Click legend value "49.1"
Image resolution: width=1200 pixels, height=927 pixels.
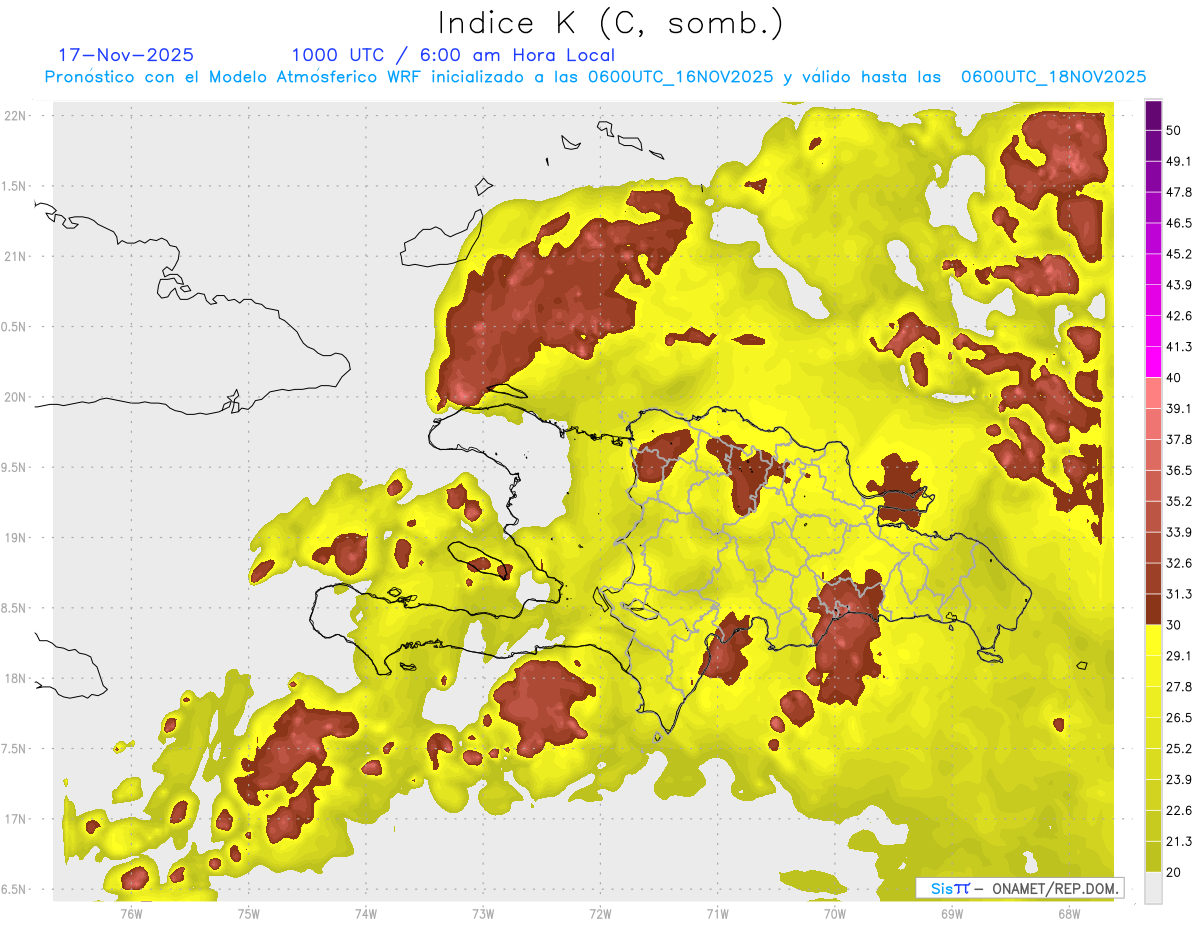tap(1179, 161)
